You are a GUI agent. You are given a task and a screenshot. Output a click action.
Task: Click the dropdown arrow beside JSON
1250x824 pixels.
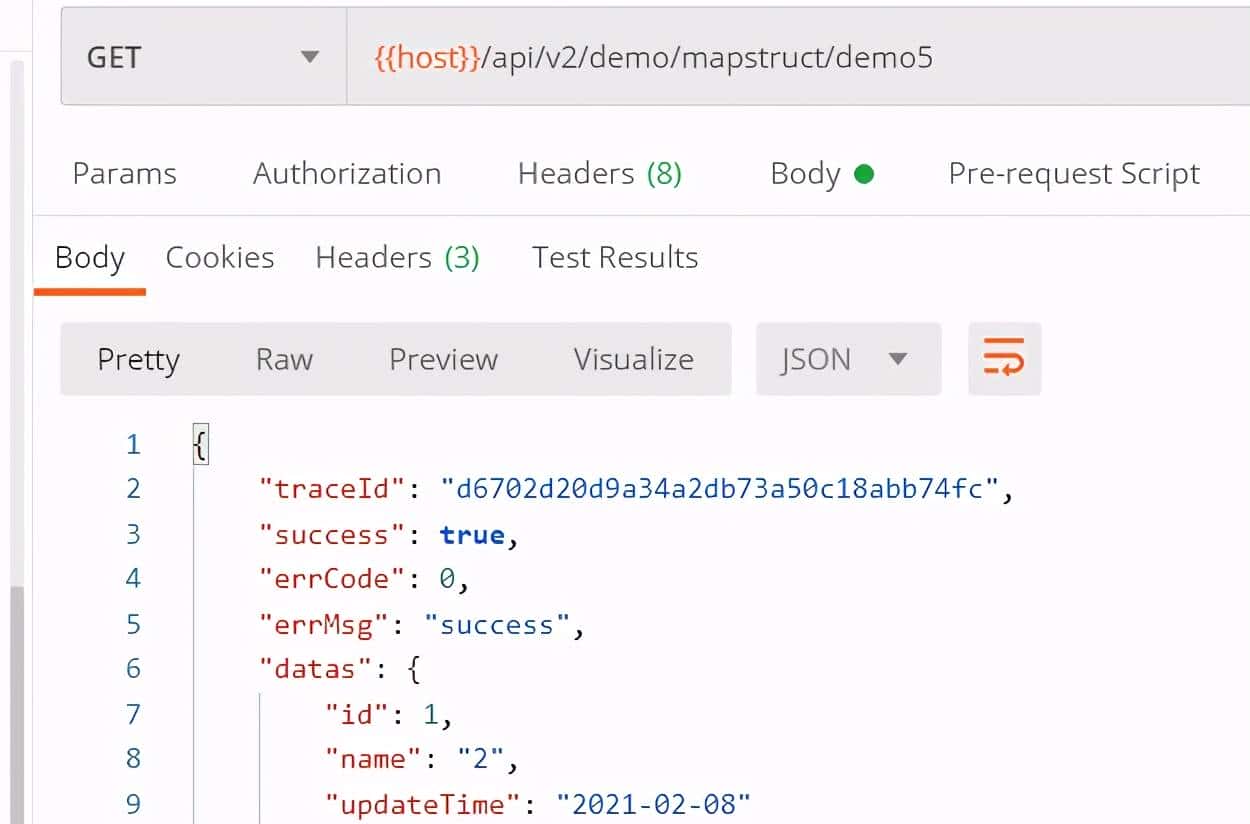[x=898, y=359]
